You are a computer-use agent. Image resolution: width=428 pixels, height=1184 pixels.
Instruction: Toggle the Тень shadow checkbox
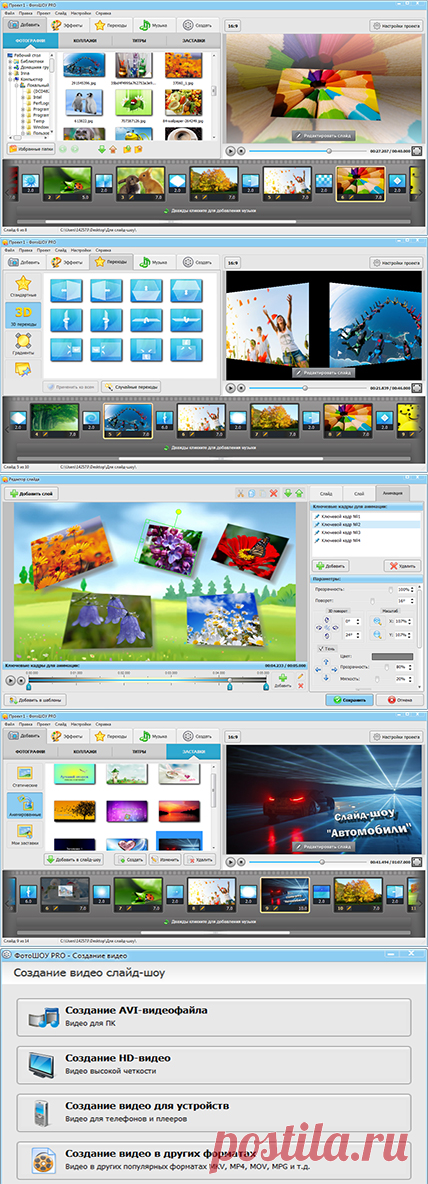[x=321, y=648]
